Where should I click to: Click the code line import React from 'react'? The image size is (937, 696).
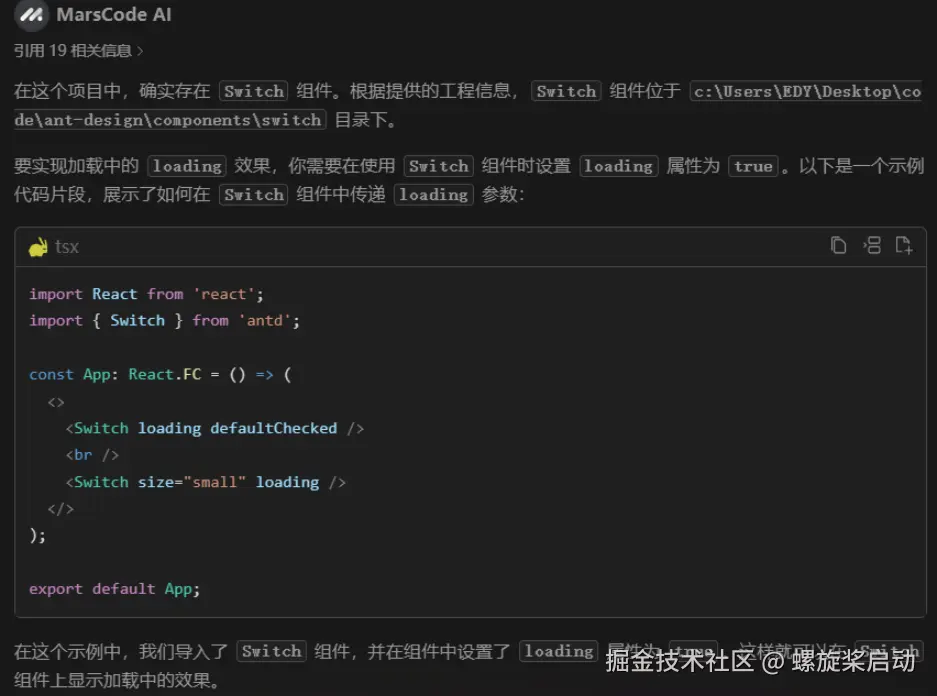(x=146, y=294)
